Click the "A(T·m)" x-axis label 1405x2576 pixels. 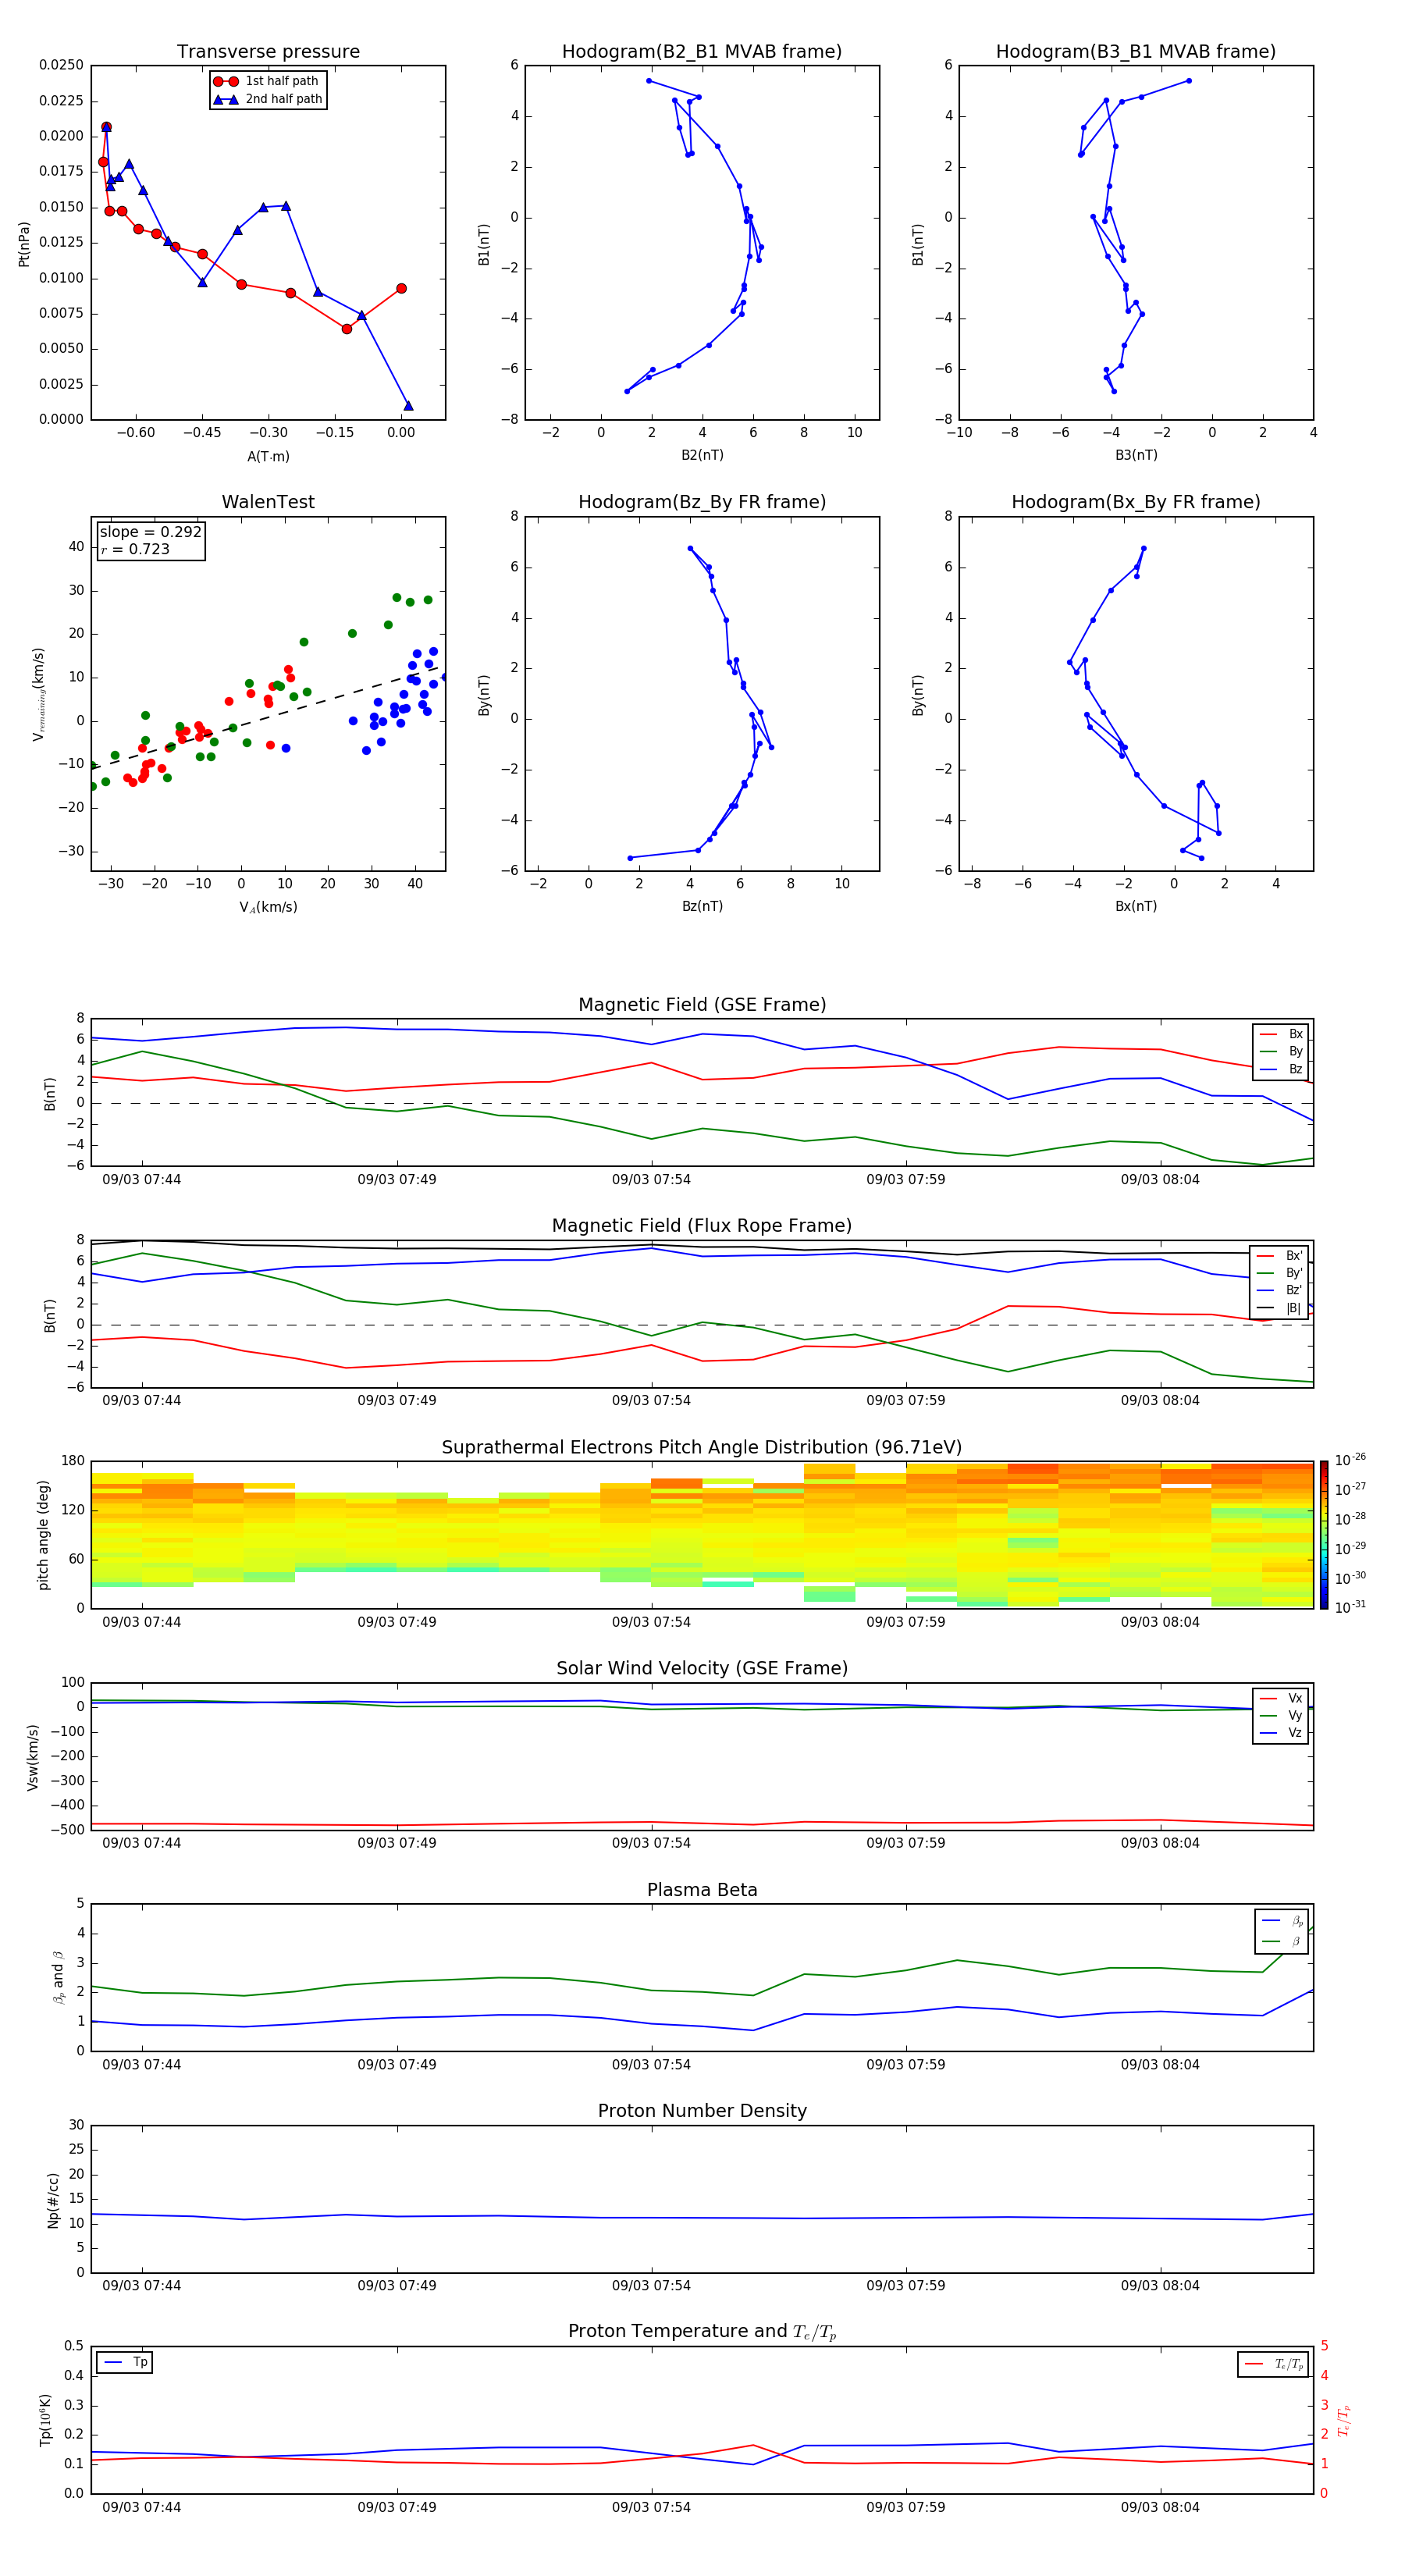click(268, 456)
